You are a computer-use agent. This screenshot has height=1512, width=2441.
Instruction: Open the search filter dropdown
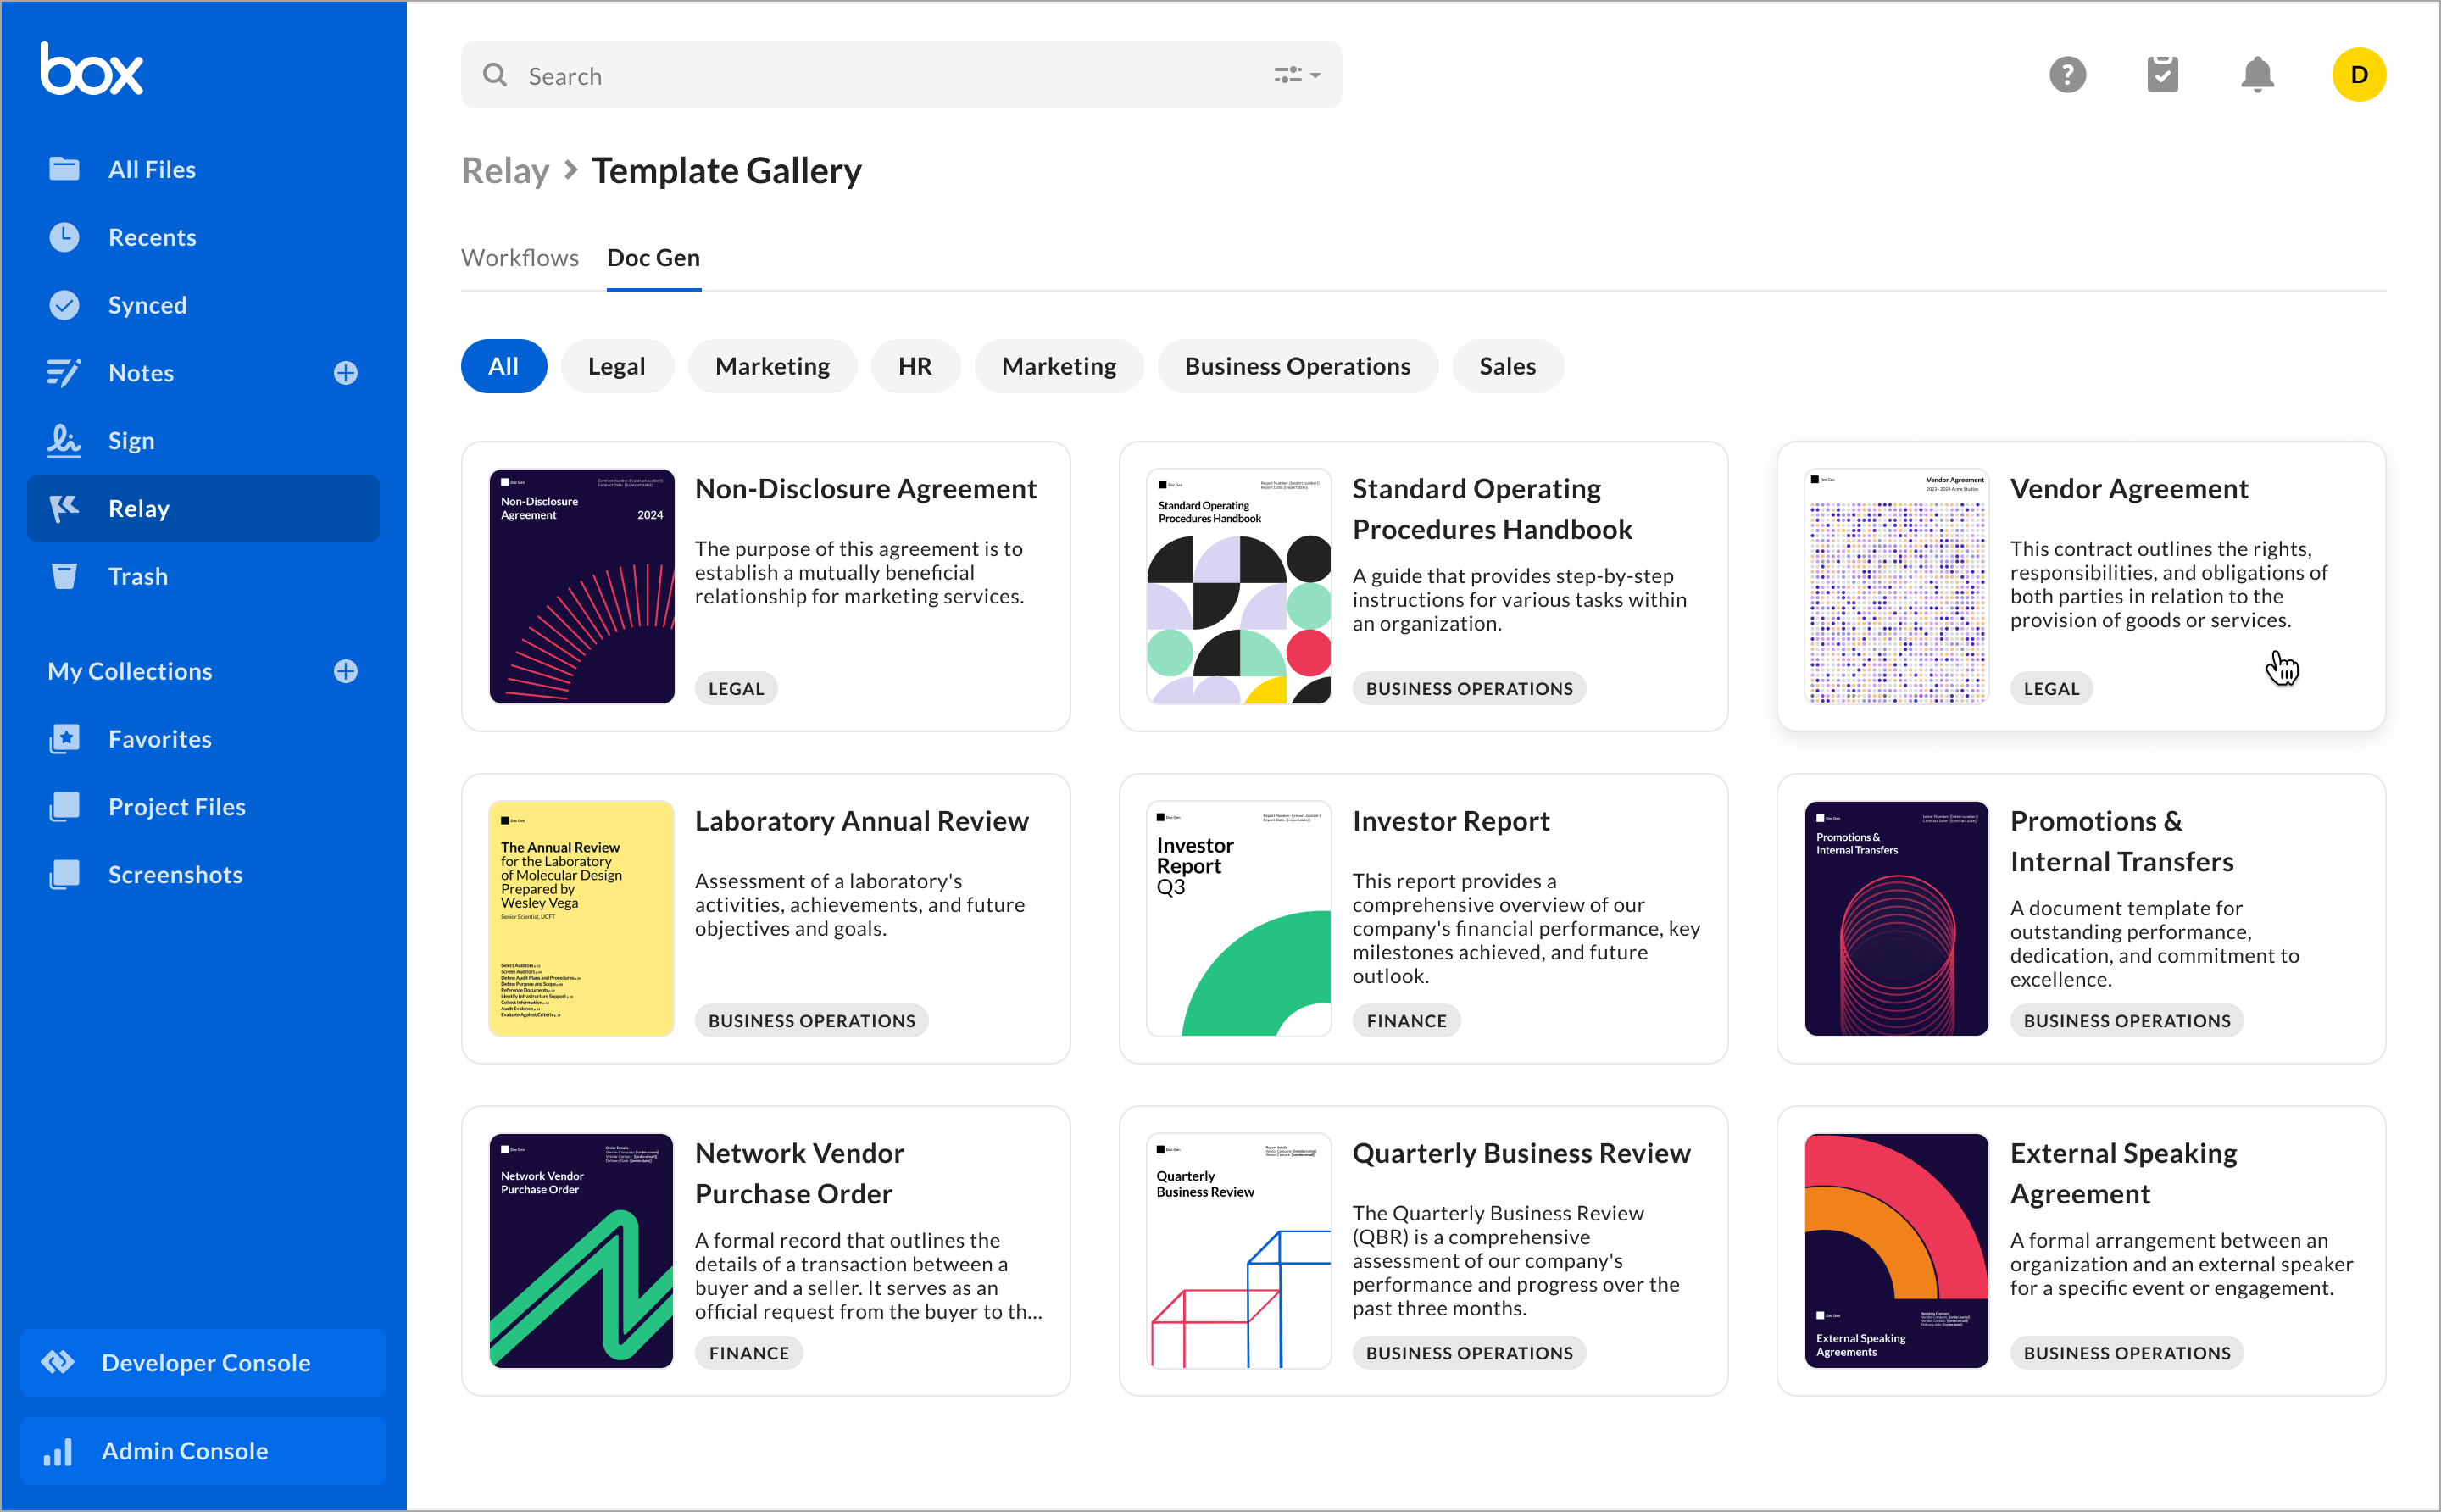[1296, 74]
